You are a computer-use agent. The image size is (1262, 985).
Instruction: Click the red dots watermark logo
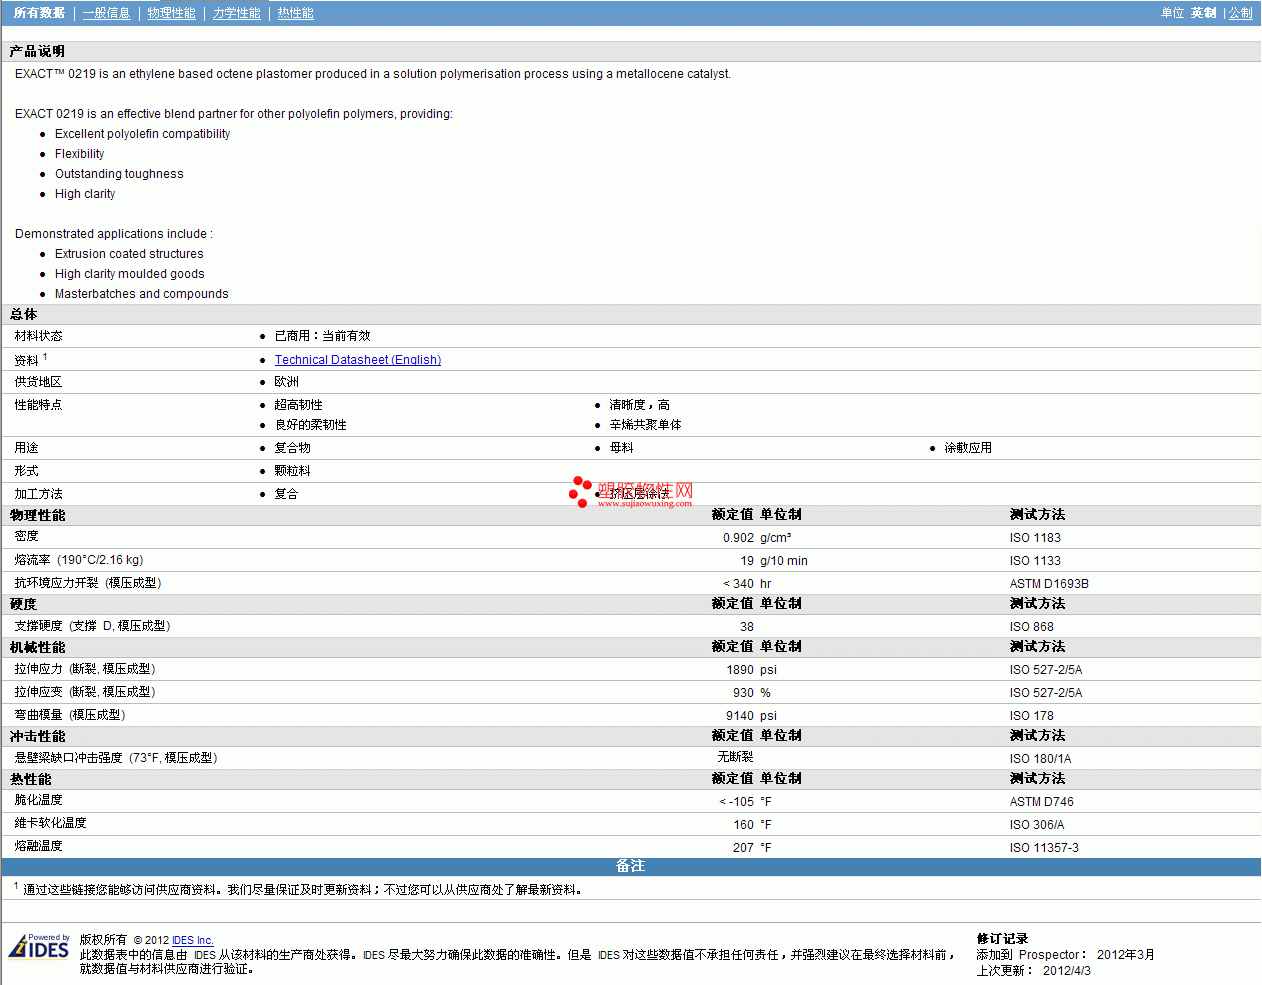(580, 491)
